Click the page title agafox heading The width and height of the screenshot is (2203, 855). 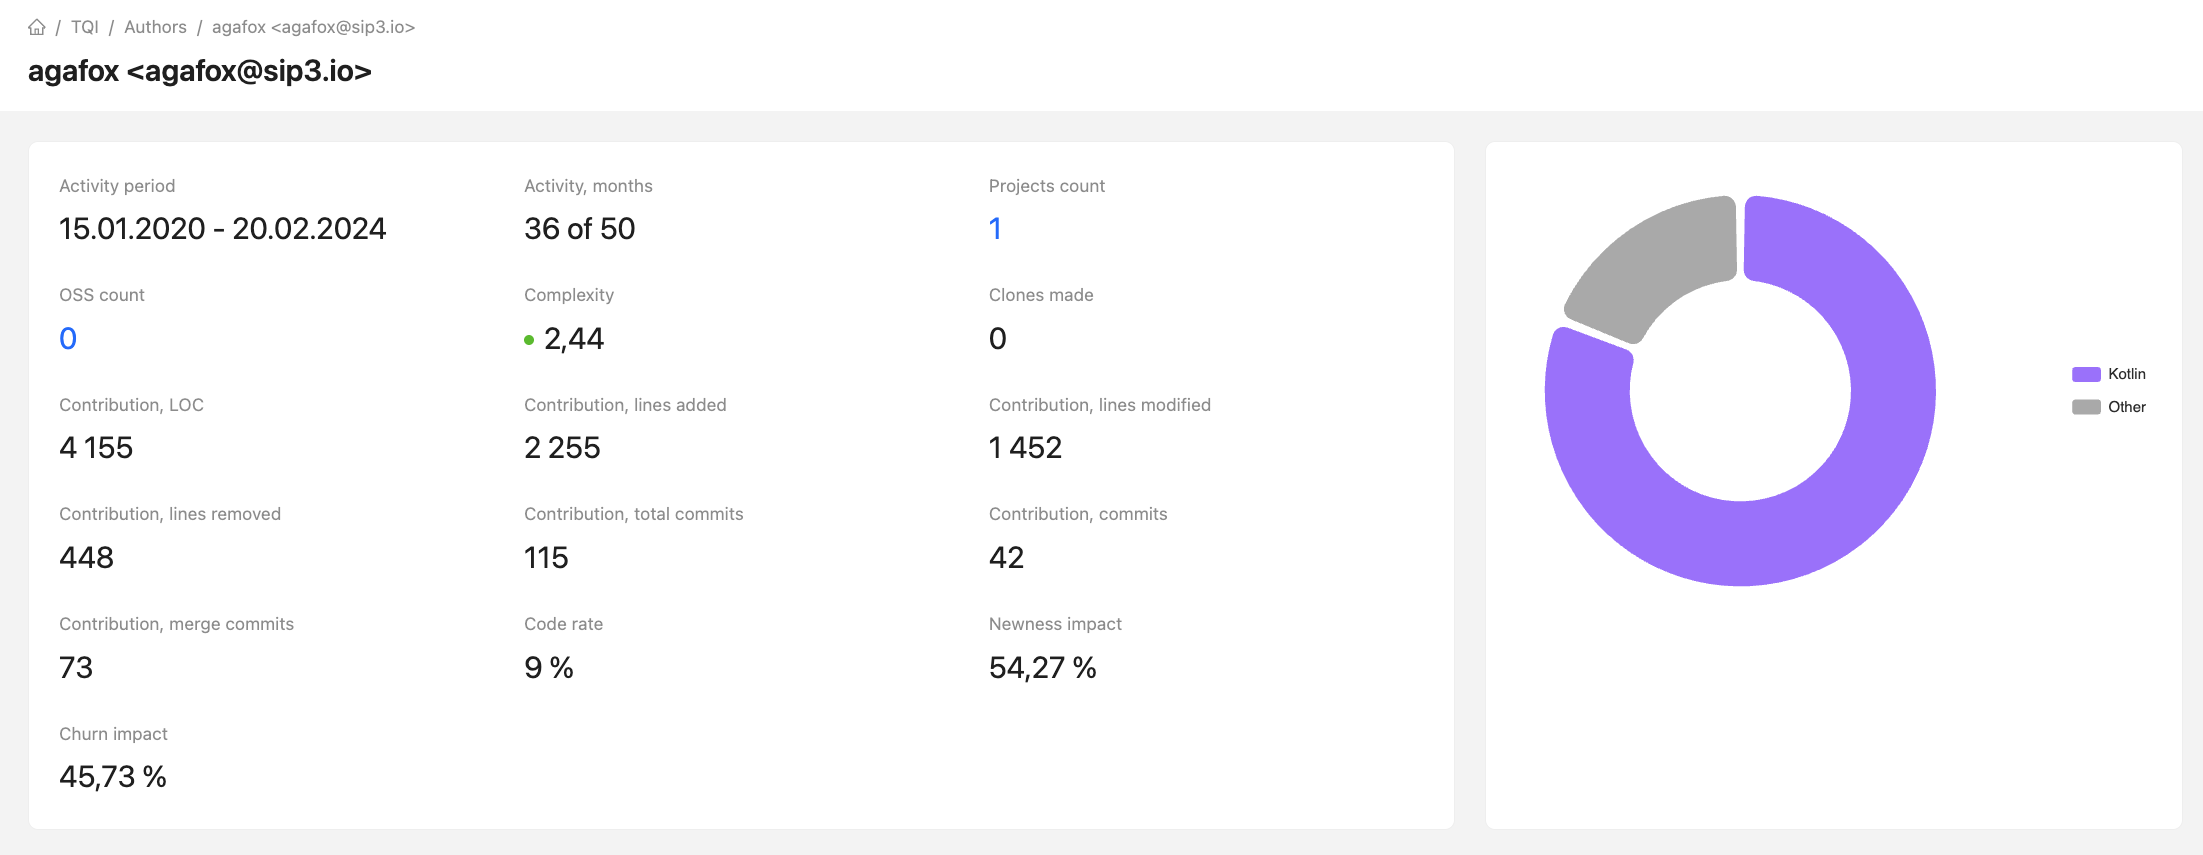coord(200,72)
